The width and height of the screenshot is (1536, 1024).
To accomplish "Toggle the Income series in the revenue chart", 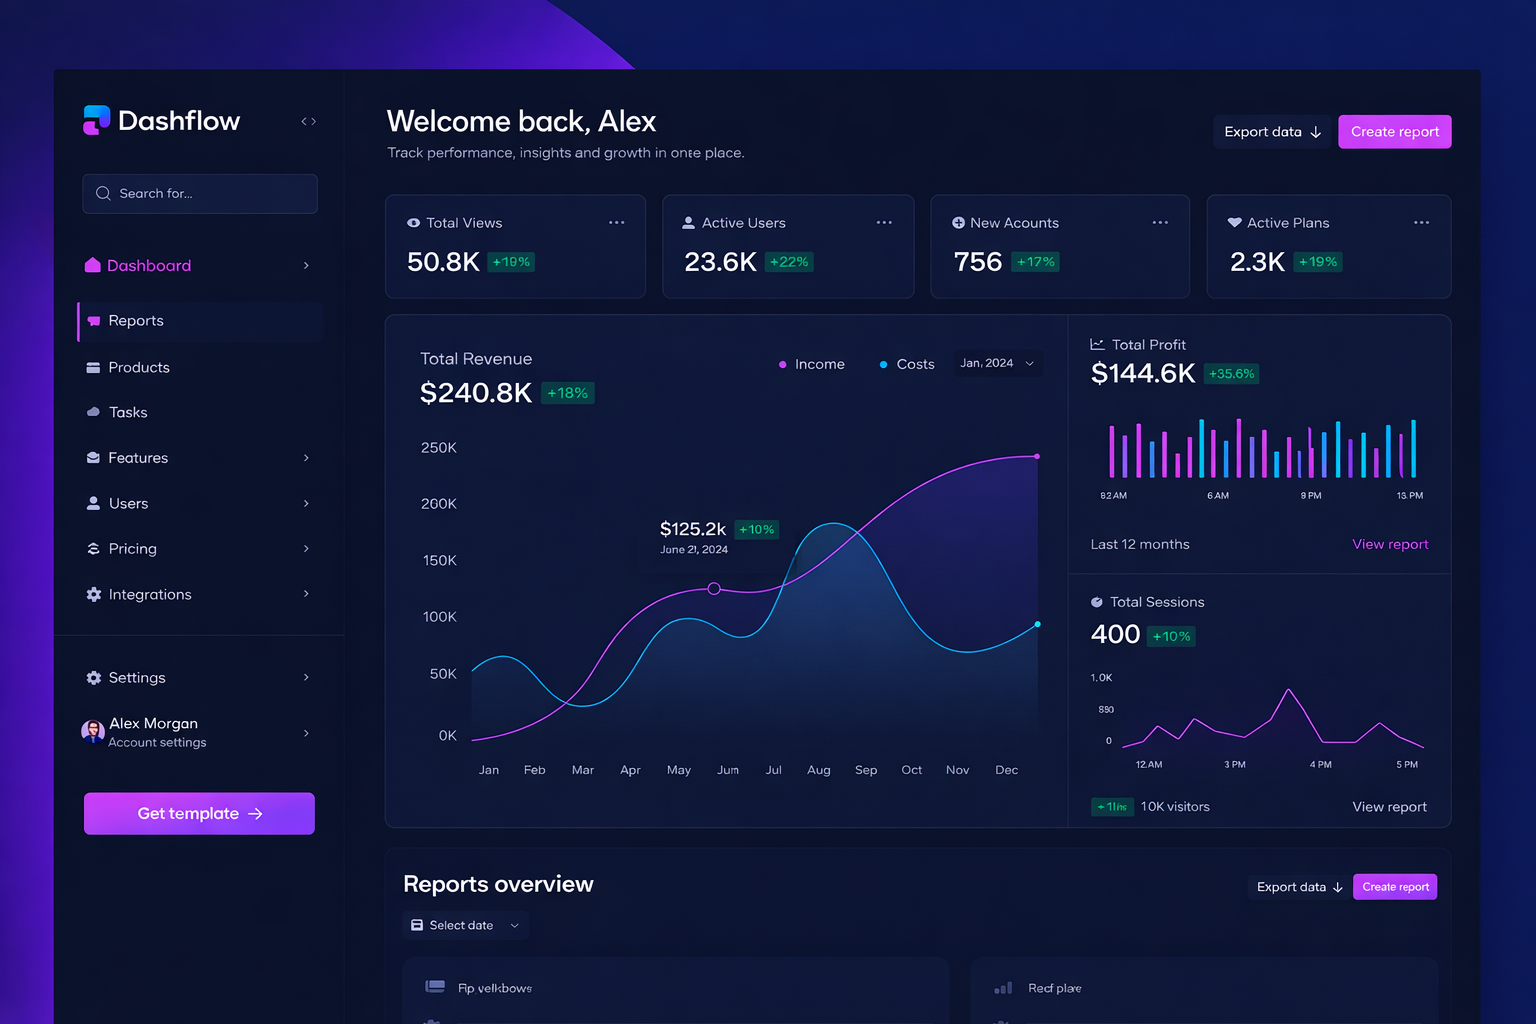I will [811, 364].
